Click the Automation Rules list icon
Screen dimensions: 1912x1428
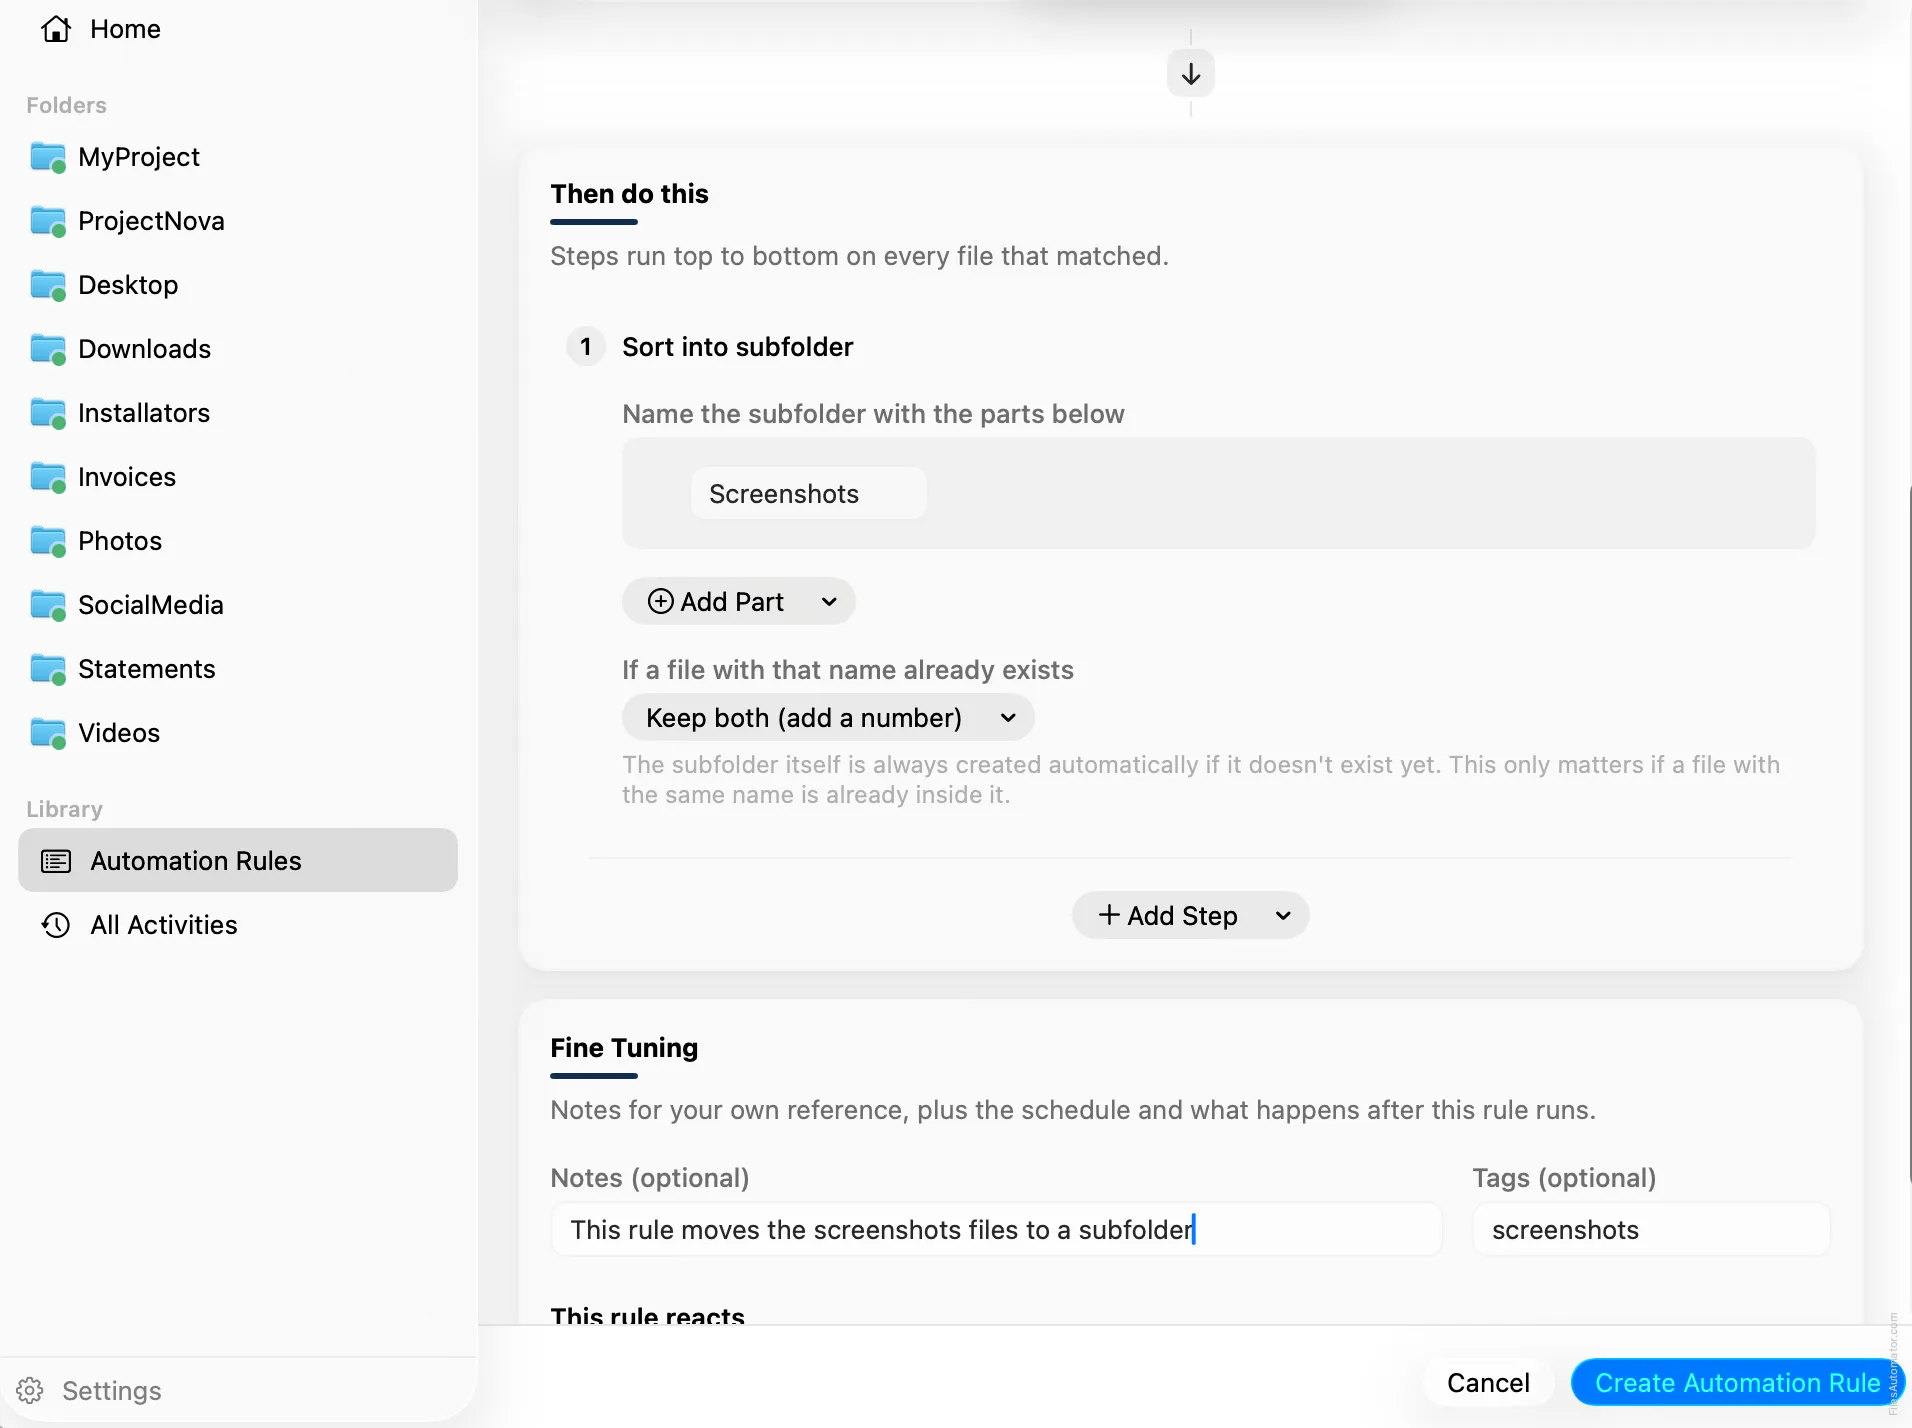coord(56,861)
